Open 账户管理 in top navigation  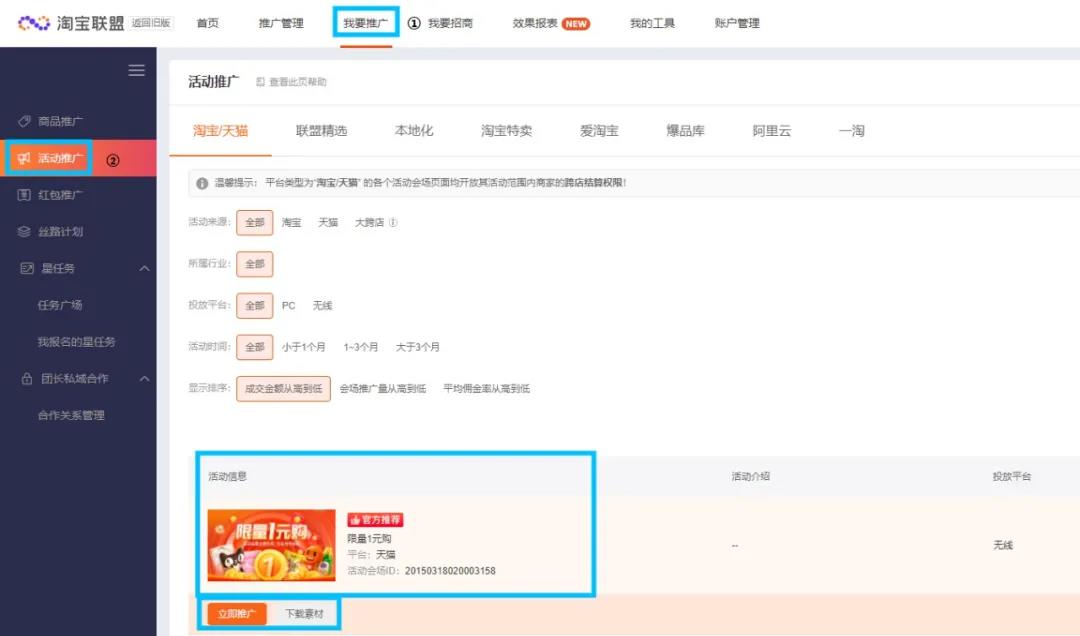coord(737,23)
